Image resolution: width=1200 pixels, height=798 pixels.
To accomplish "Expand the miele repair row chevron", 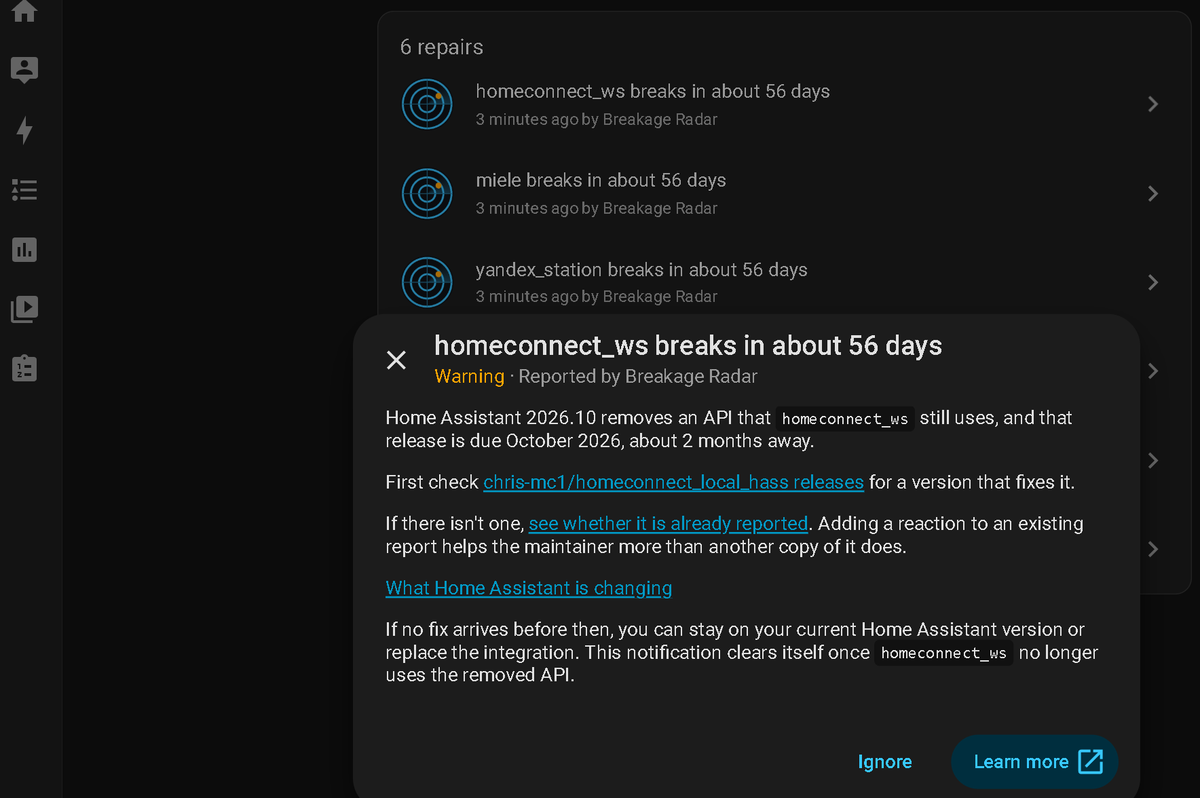I will pyautogui.click(x=1153, y=193).
